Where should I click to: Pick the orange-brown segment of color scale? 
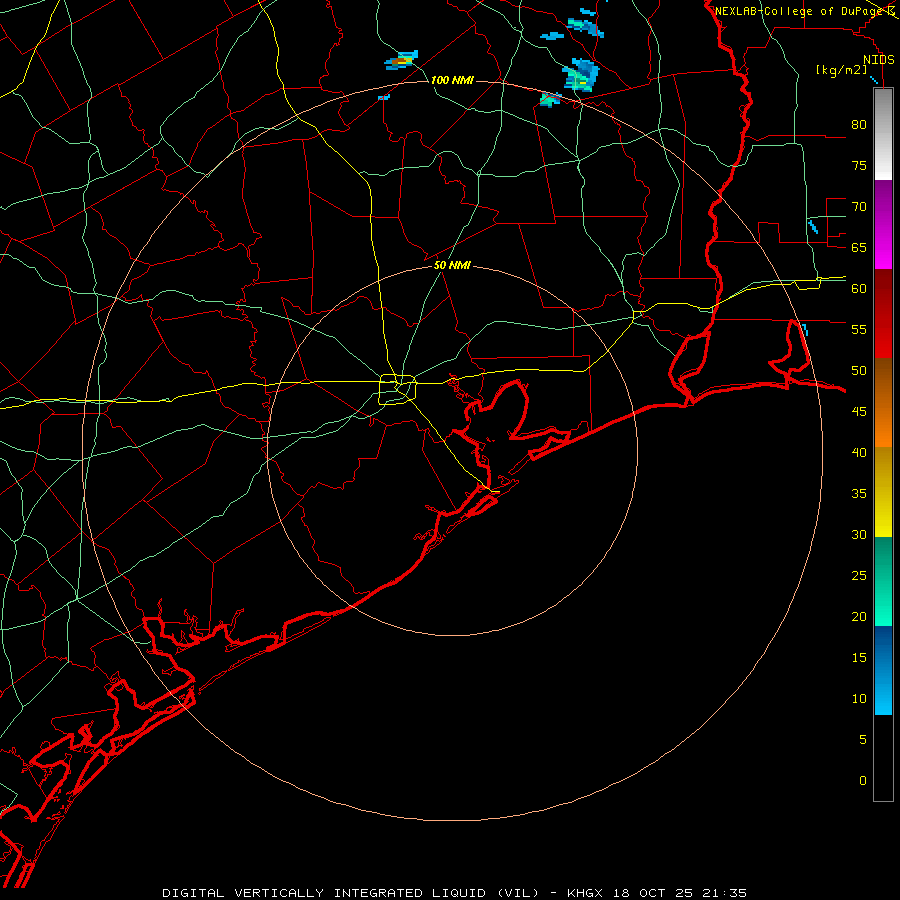point(883,402)
